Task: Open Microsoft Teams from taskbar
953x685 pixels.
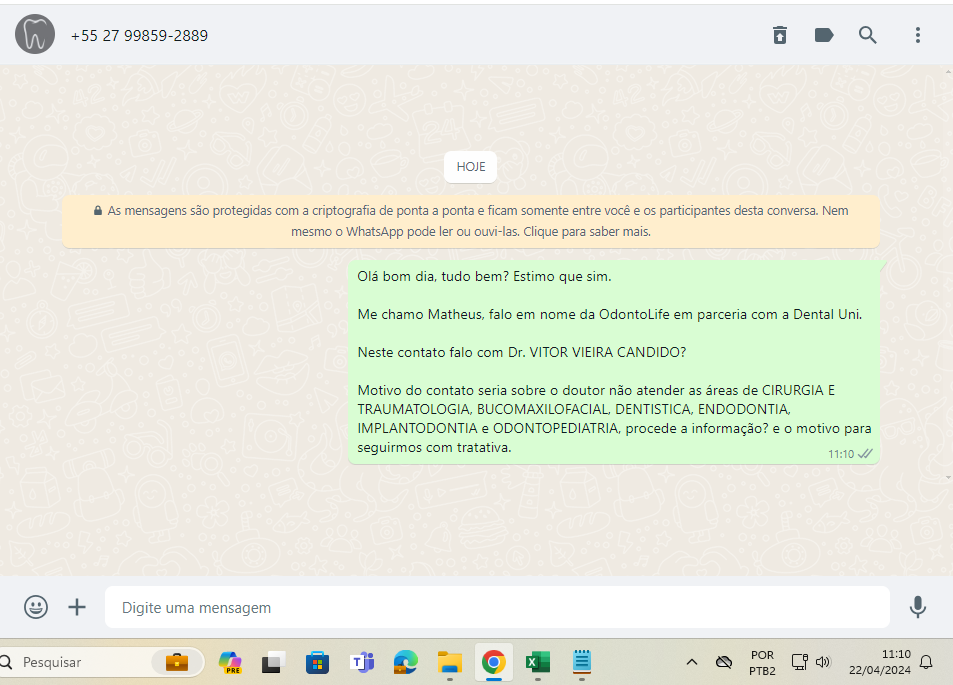Action: (362, 662)
